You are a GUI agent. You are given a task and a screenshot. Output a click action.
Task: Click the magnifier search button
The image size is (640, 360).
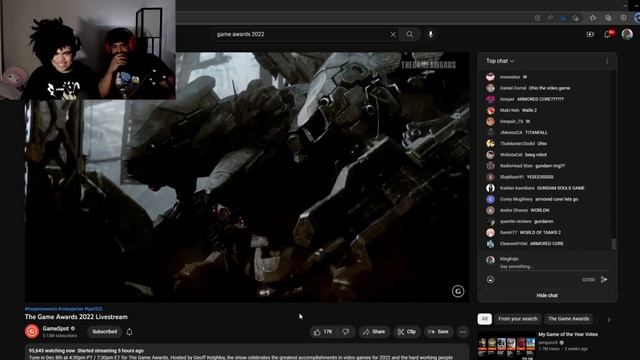pos(409,35)
